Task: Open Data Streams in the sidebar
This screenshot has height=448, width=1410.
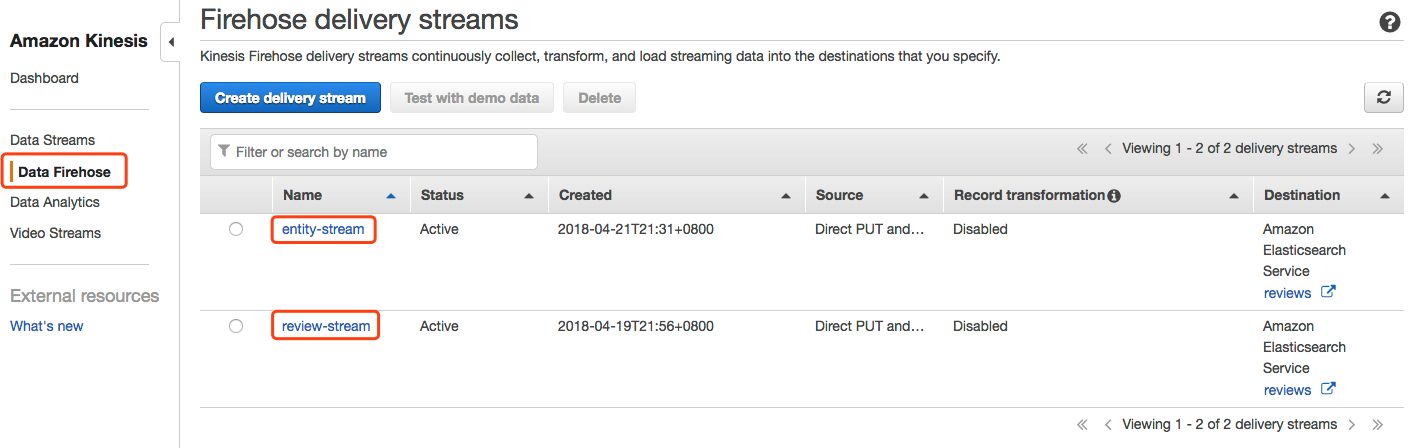Action: [52, 140]
